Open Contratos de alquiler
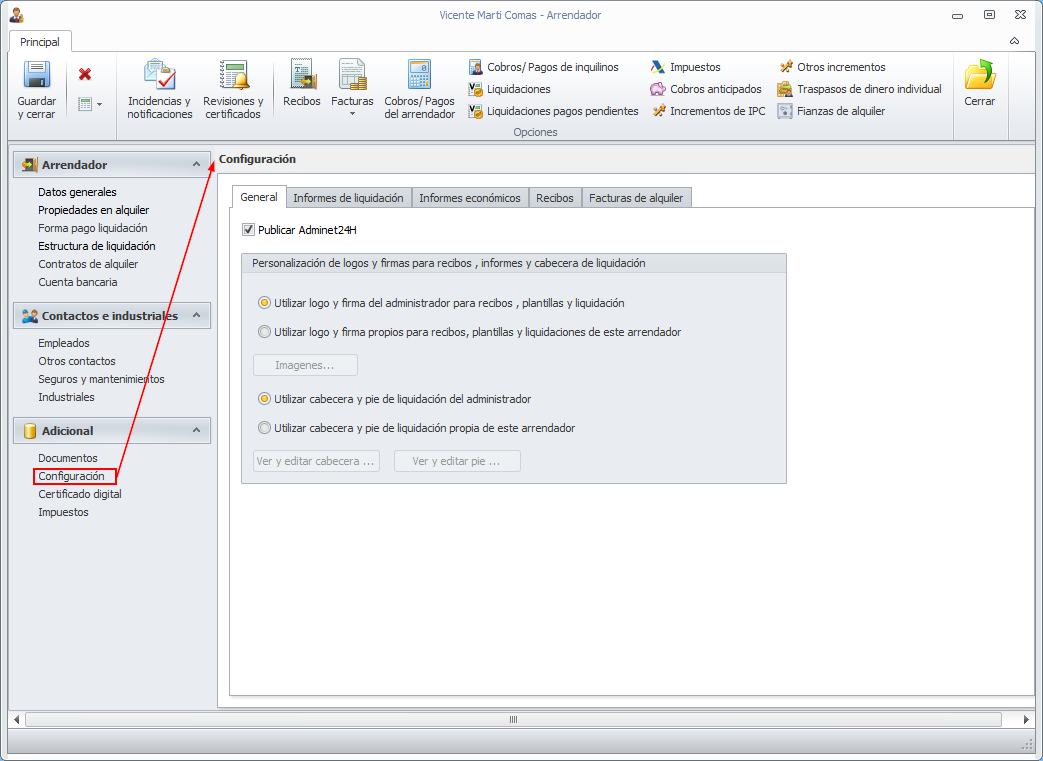This screenshot has width=1043, height=761. click(88, 264)
